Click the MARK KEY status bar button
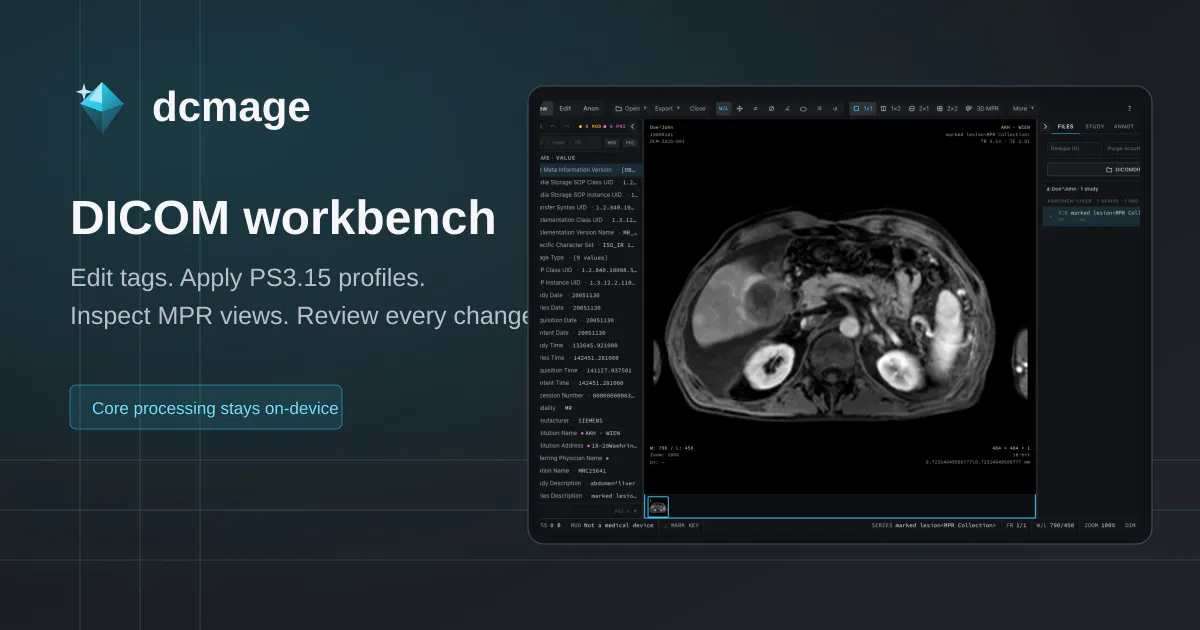This screenshot has height=630, width=1200. coord(684,525)
